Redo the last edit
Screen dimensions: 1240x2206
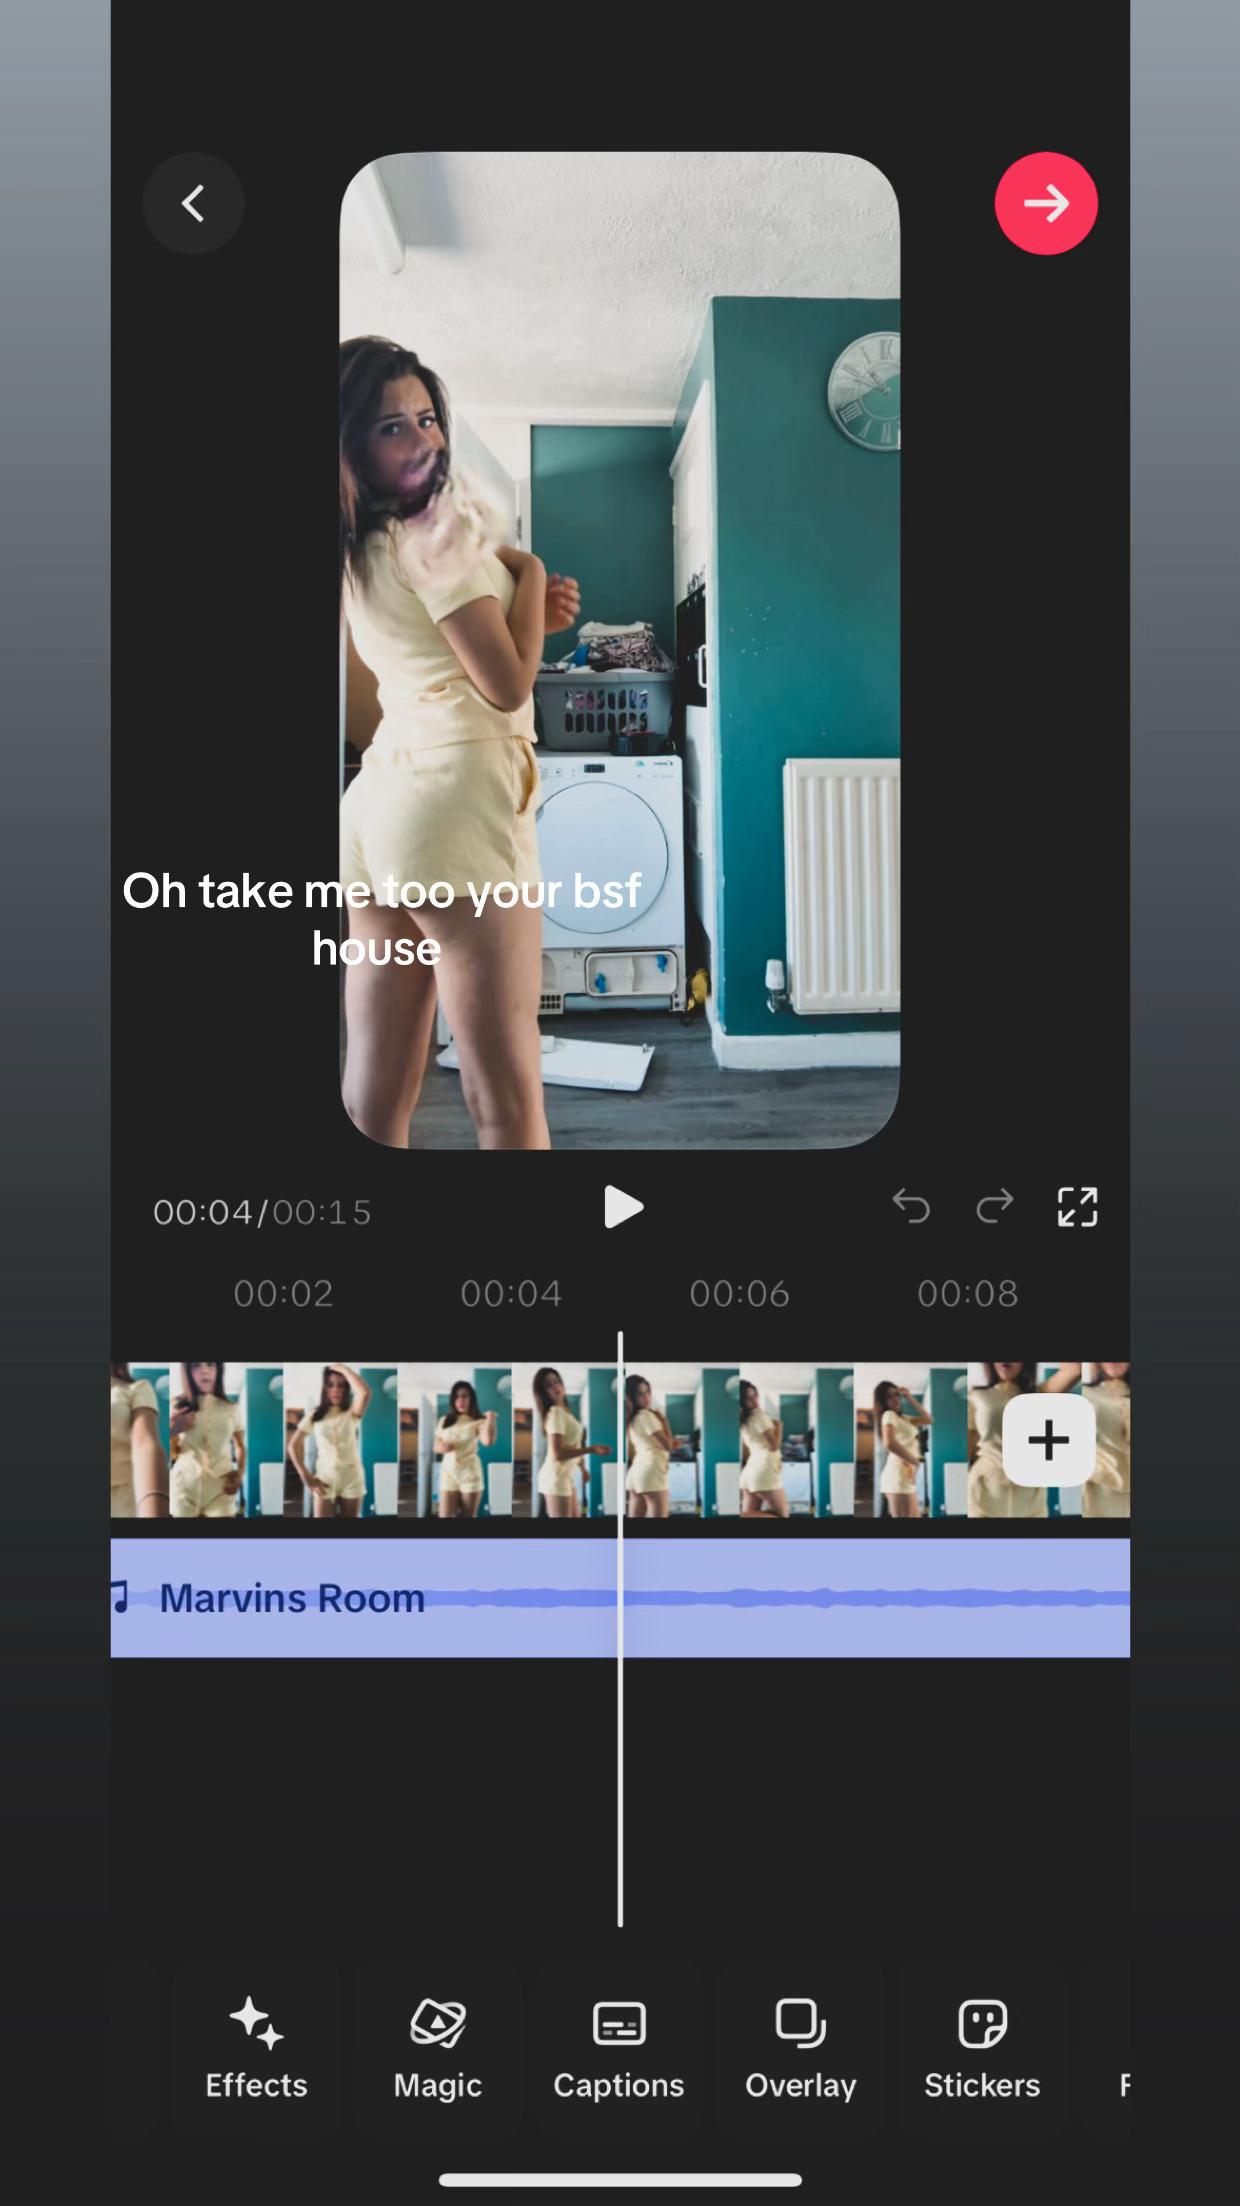995,1207
